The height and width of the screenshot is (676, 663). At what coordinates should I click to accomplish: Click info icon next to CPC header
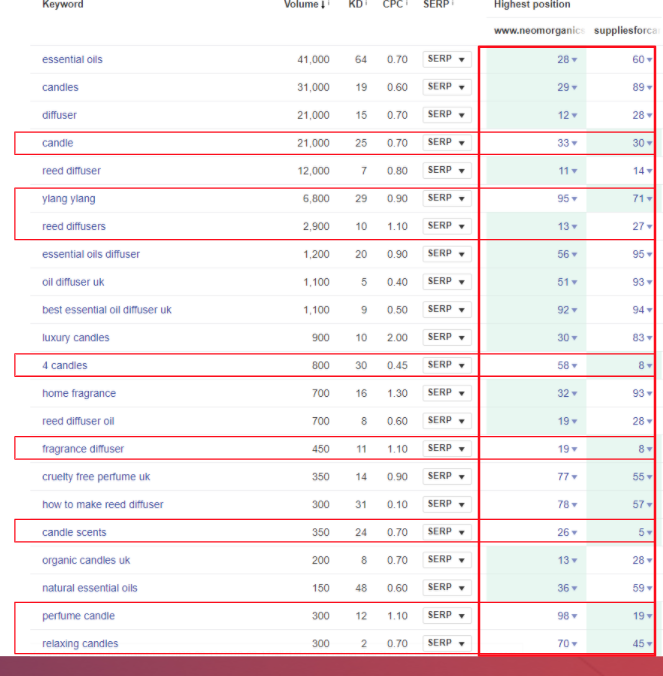tap(407, 2)
